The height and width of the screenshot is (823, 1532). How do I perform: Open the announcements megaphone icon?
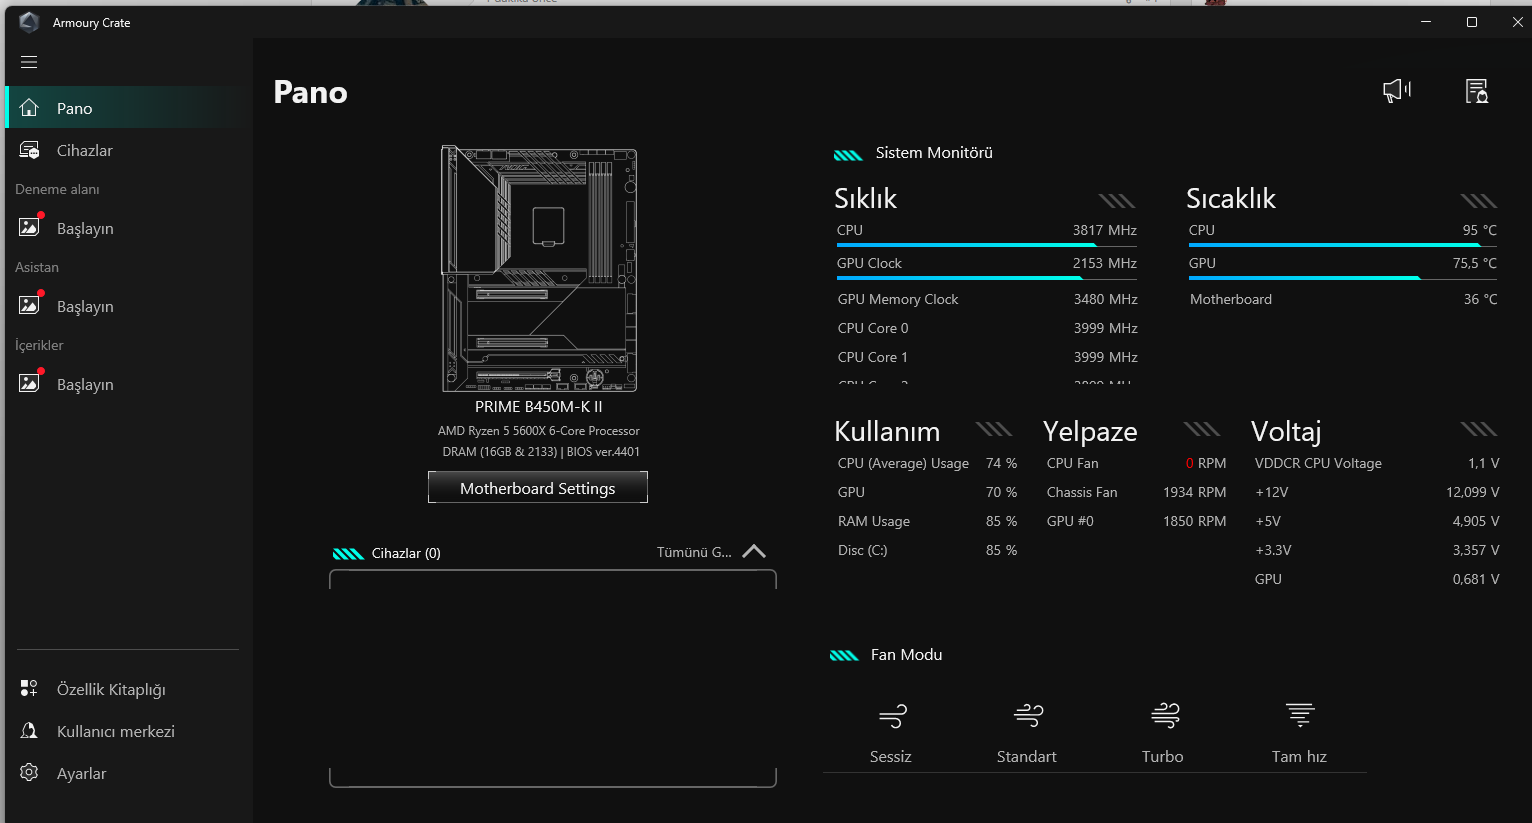(x=1397, y=91)
